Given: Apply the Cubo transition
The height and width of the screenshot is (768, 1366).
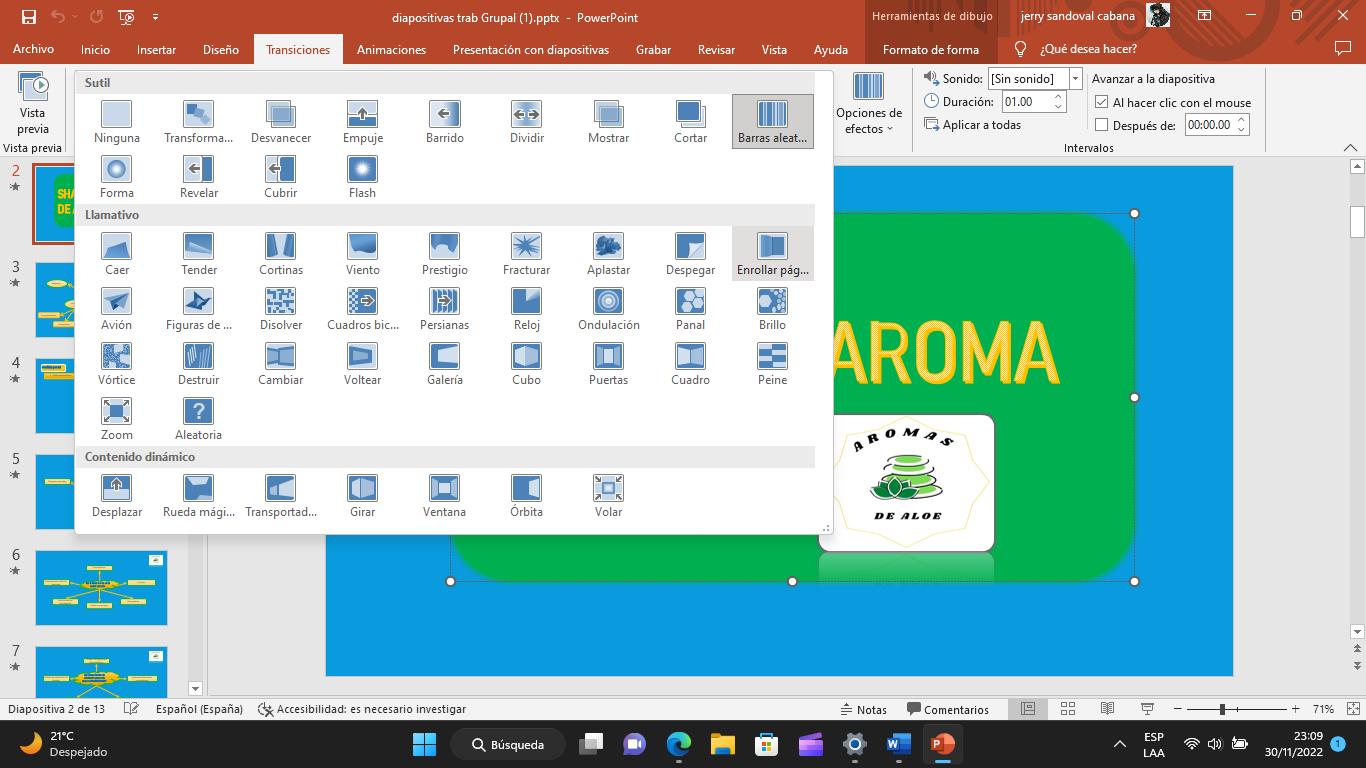Looking at the screenshot, I should [527, 364].
